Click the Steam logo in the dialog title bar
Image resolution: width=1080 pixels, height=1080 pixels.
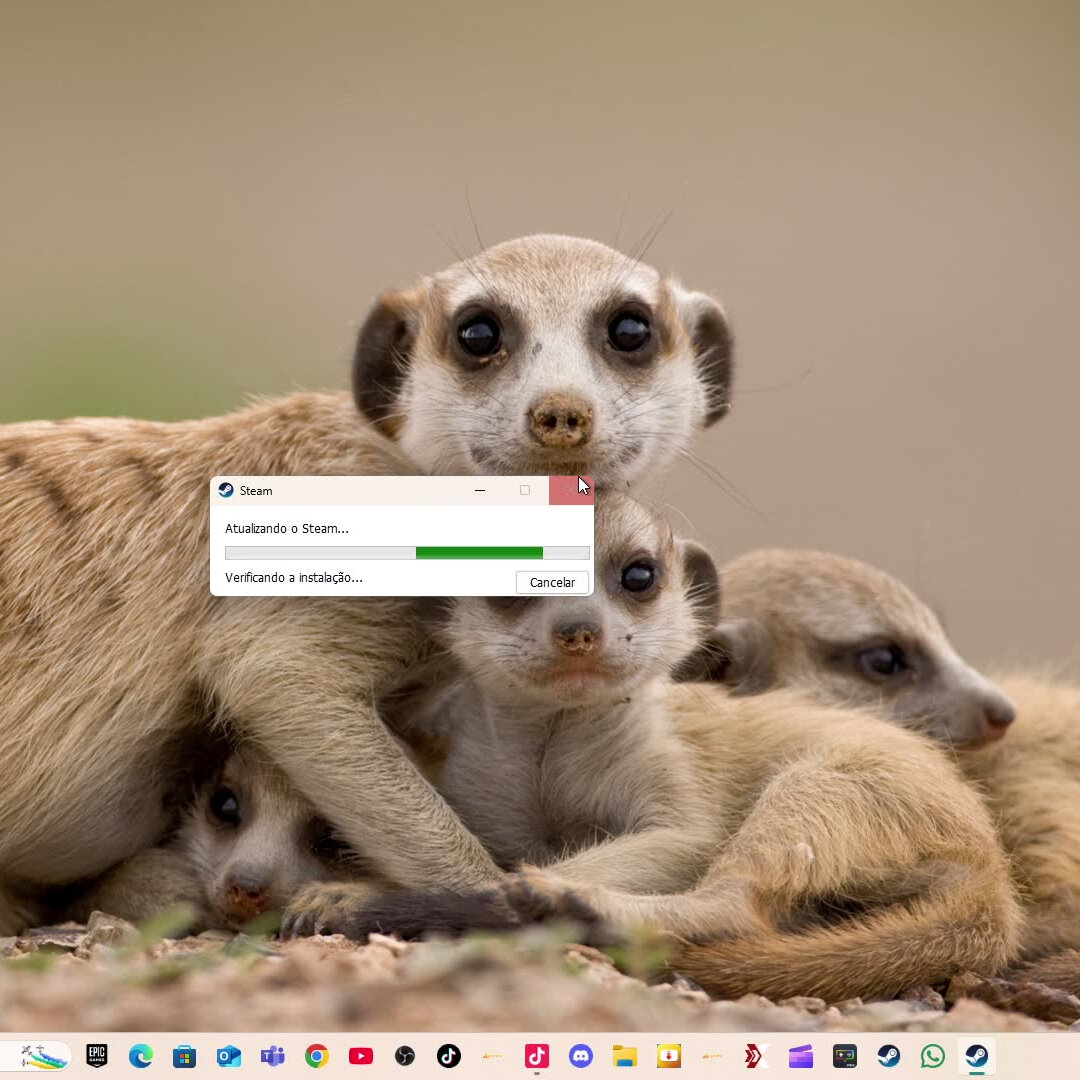pos(226,490)
